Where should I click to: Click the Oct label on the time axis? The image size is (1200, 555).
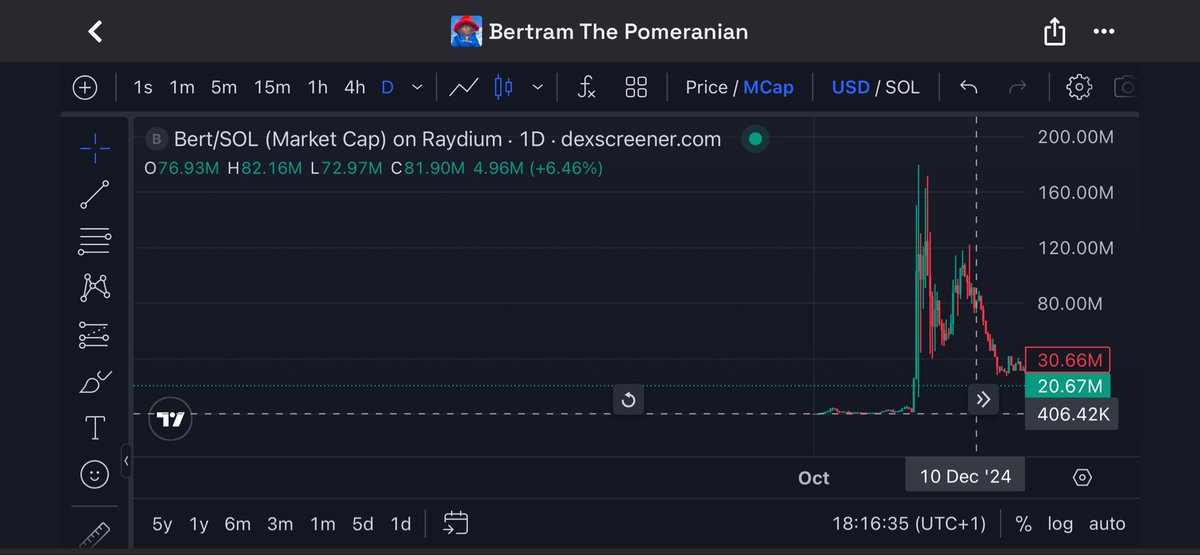coord(814,478)
